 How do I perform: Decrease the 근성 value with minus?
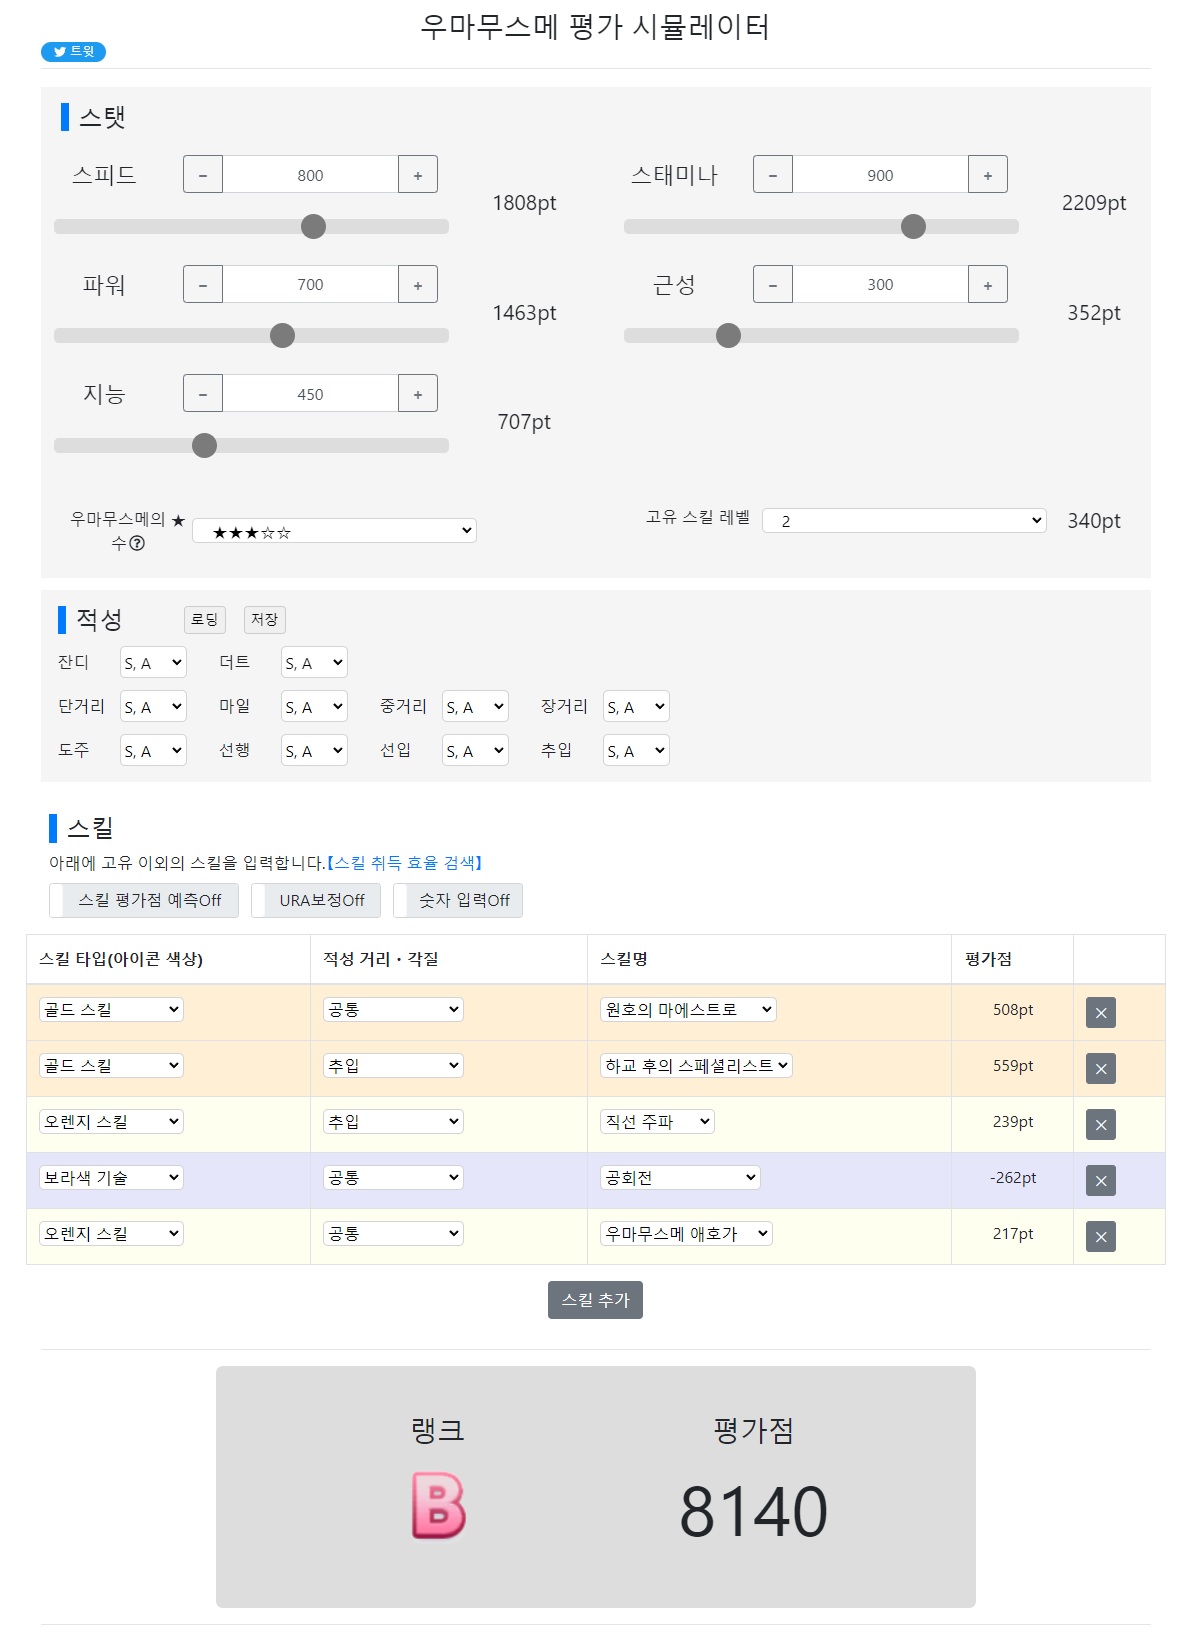[x=773, y=284]
